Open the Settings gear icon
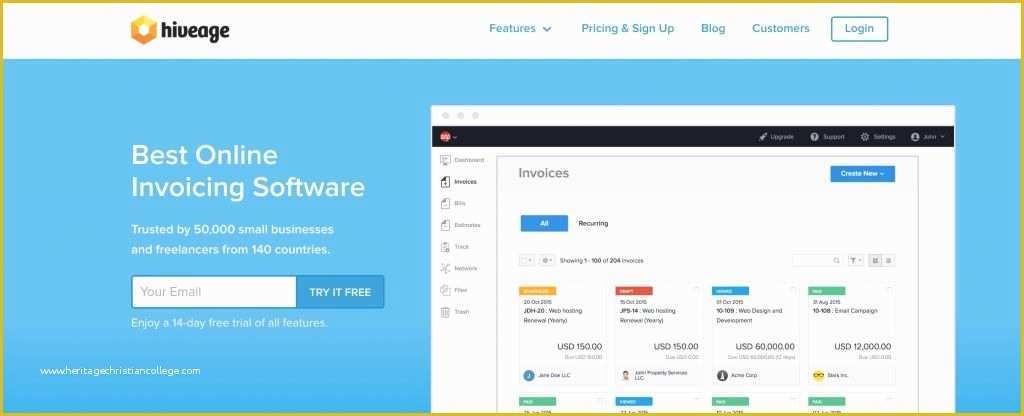Viewport: 1024px width, 416px height. (x=865, y=137)
